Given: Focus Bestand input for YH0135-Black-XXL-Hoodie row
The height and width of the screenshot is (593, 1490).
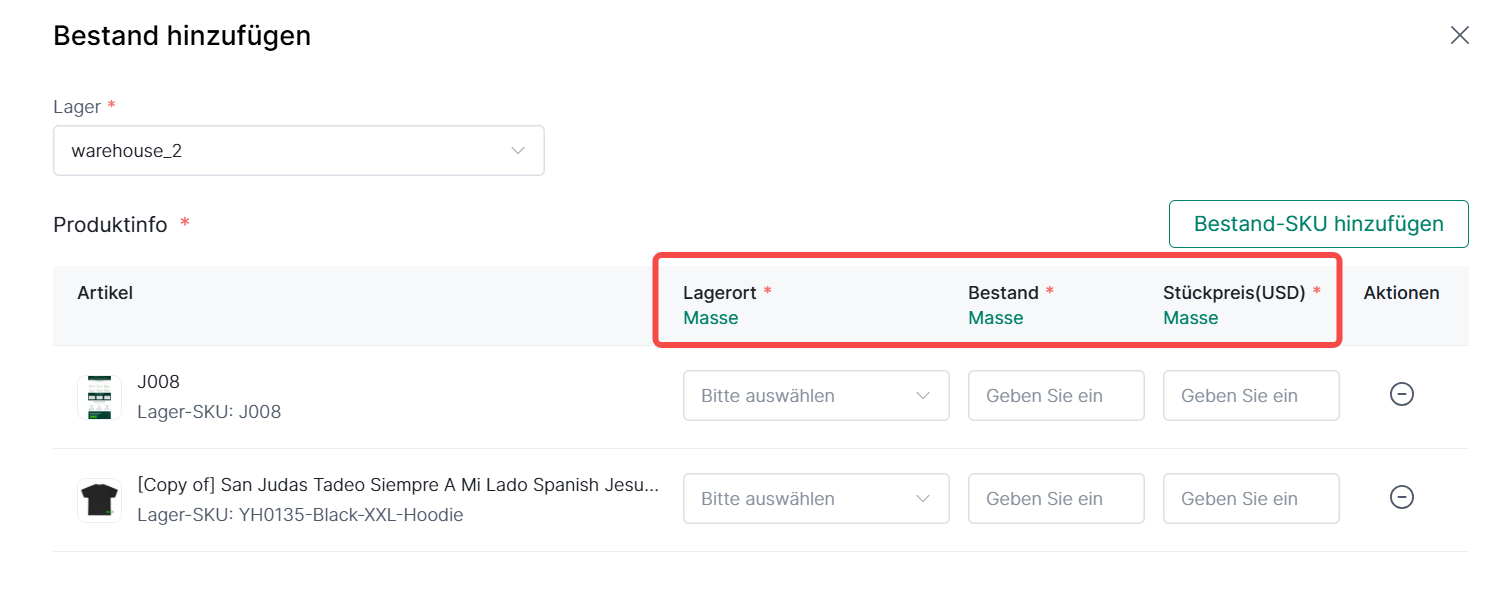Looking at the screenshot, I should coord(1055,499).
